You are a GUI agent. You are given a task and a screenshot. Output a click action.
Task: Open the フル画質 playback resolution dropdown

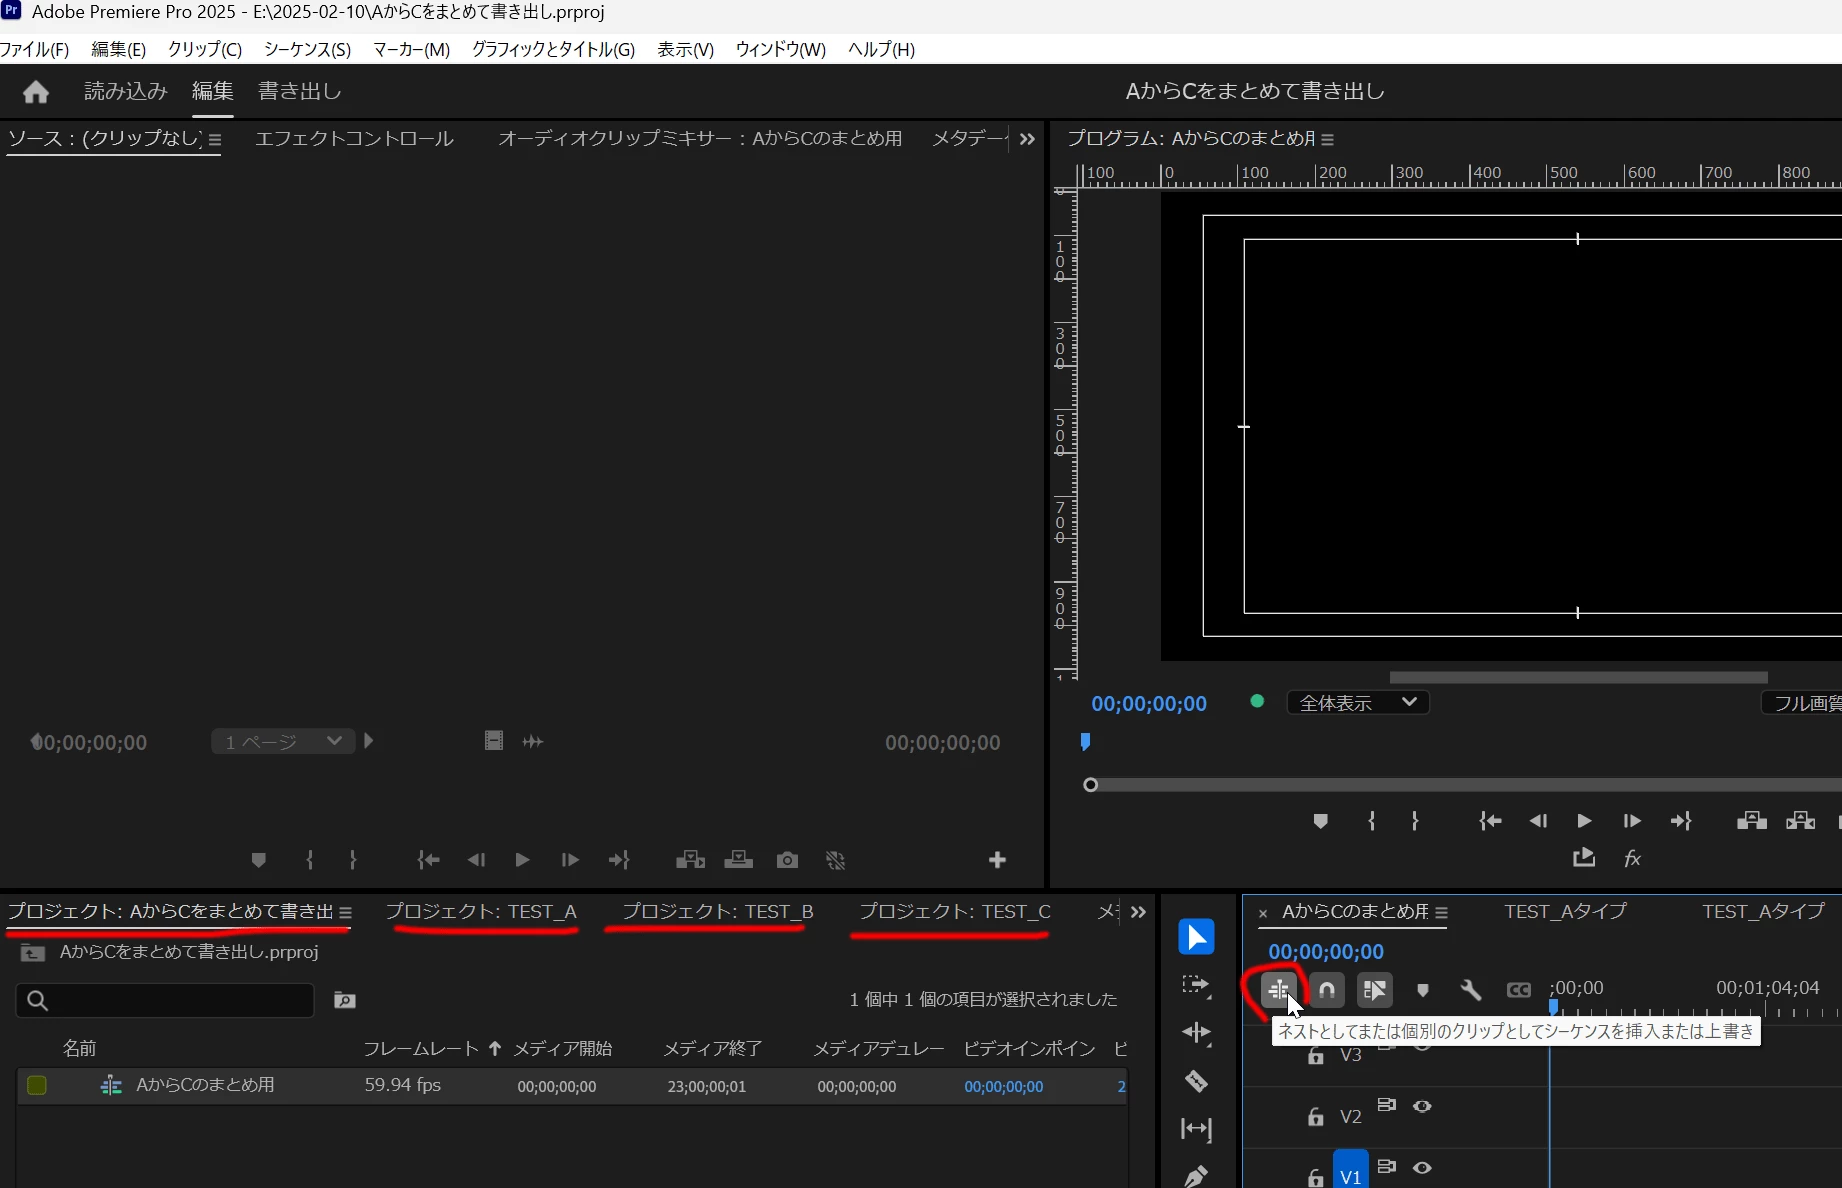(1802, 703)
